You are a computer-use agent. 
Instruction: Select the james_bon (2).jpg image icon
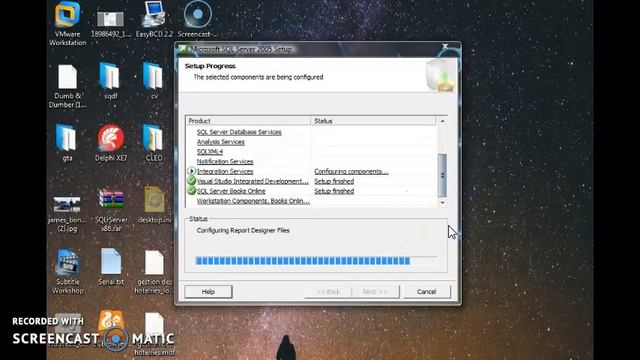[x=67, y=214]
